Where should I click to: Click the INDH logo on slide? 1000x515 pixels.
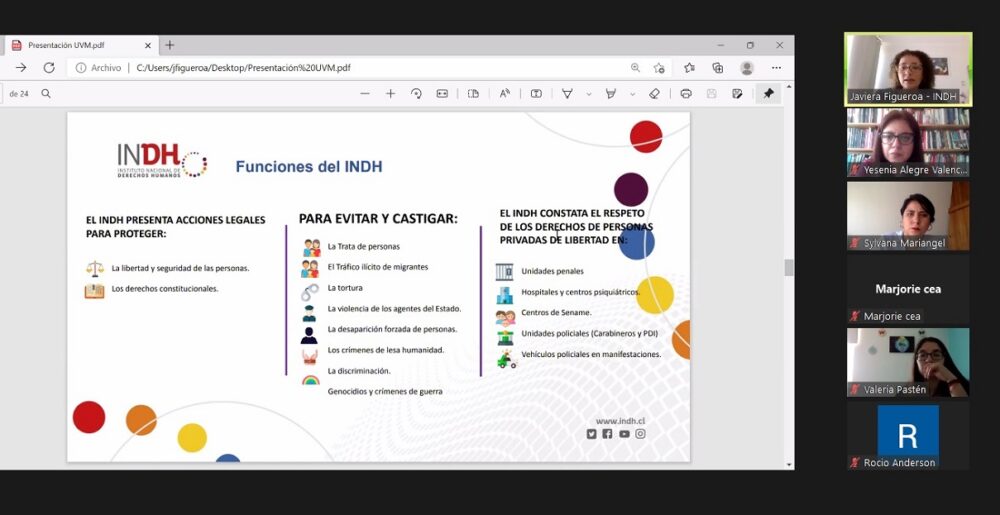162,160
